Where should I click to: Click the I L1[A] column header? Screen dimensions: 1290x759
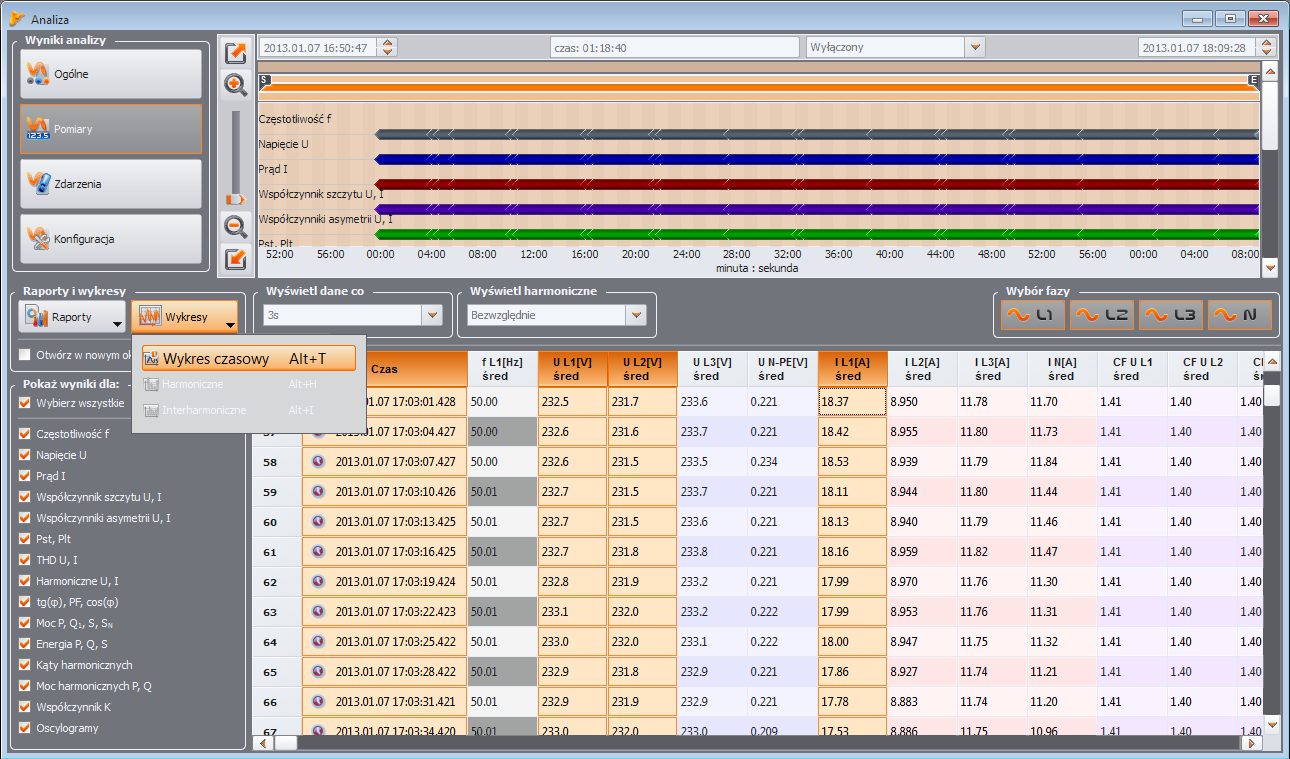852,369
